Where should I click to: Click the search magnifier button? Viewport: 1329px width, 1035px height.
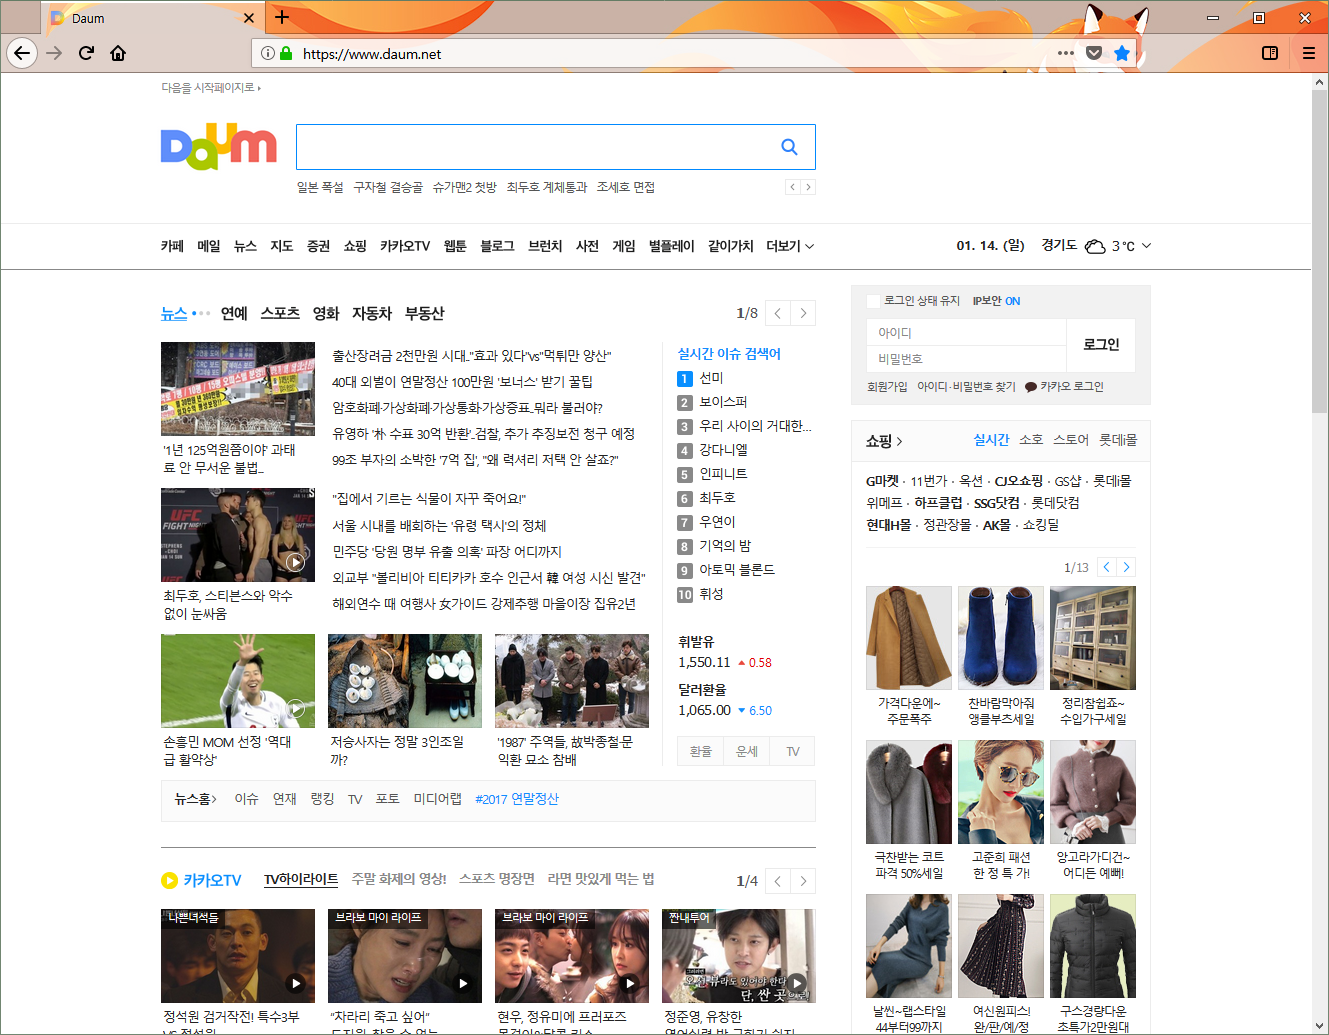[789, 147]
